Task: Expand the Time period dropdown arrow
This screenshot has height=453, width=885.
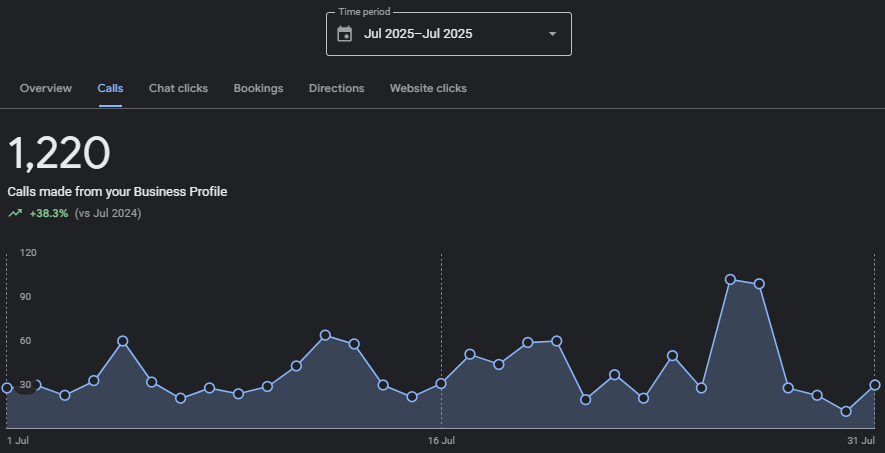Action: [552, 34]
